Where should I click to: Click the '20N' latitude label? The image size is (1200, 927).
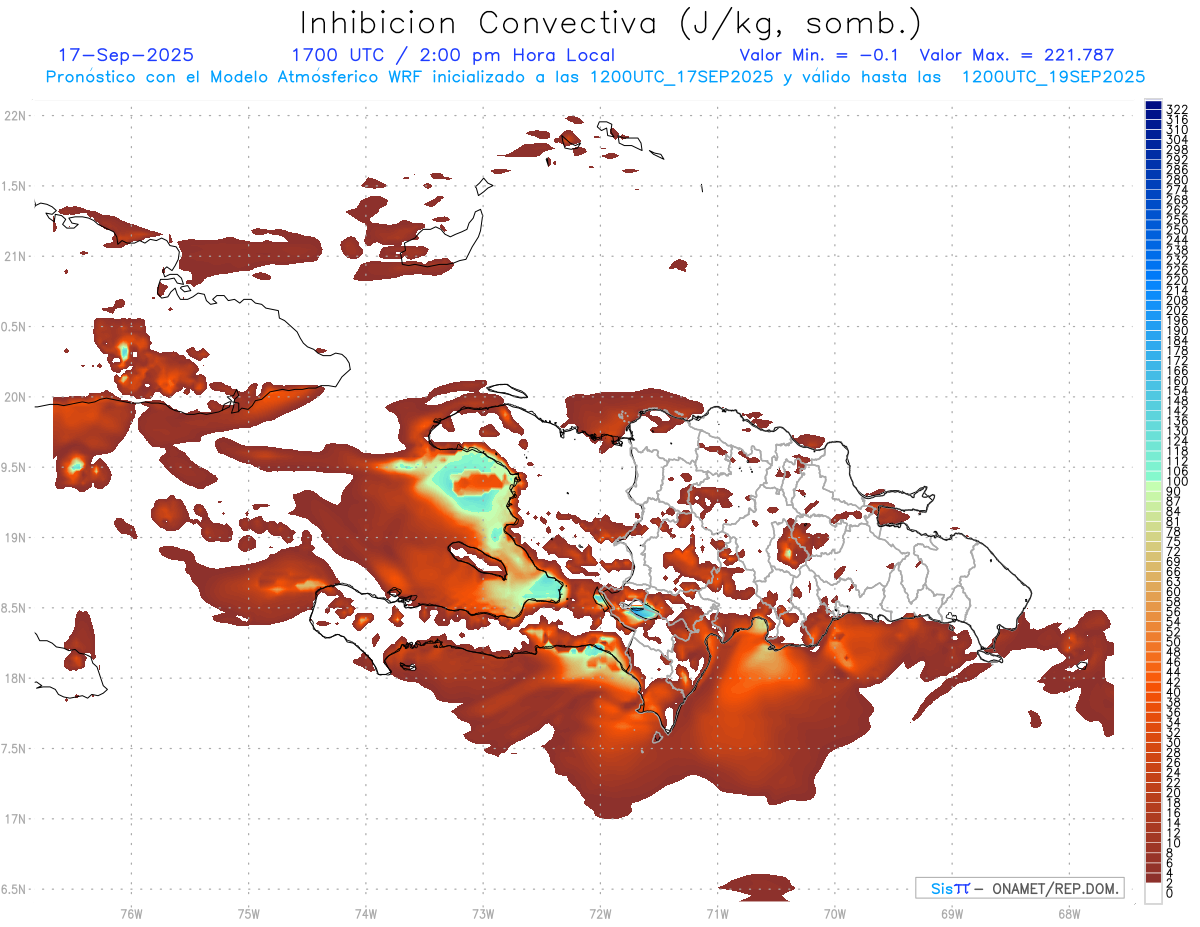coord(14,397)
